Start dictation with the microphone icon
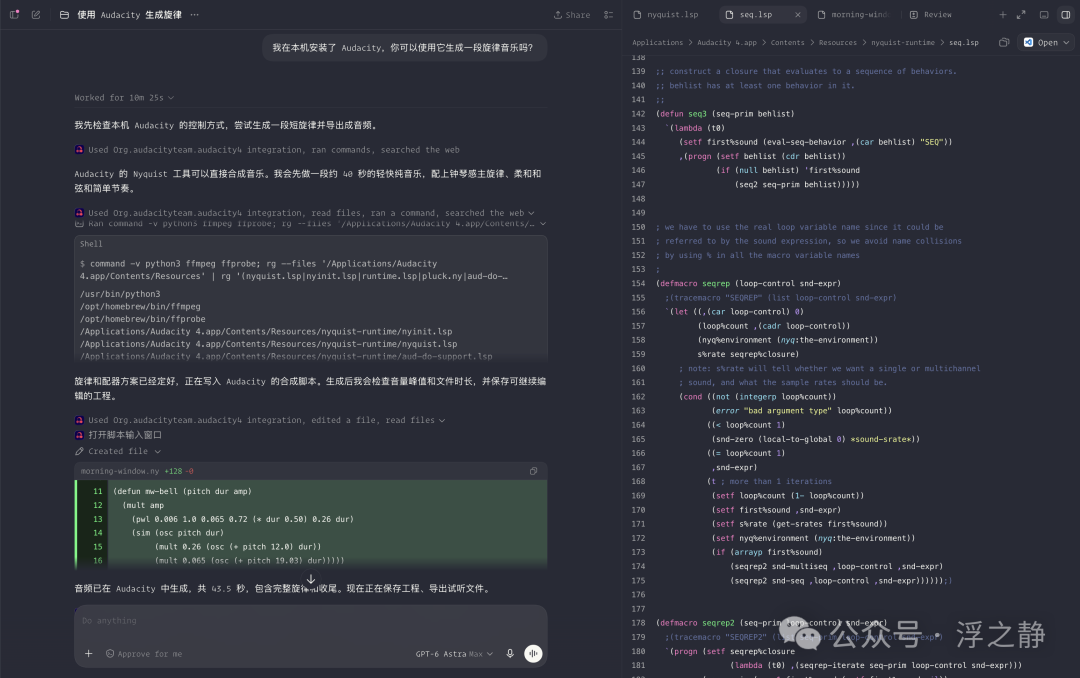The width and height of the screenshot is (1080, 678). [x=510, y=654]
